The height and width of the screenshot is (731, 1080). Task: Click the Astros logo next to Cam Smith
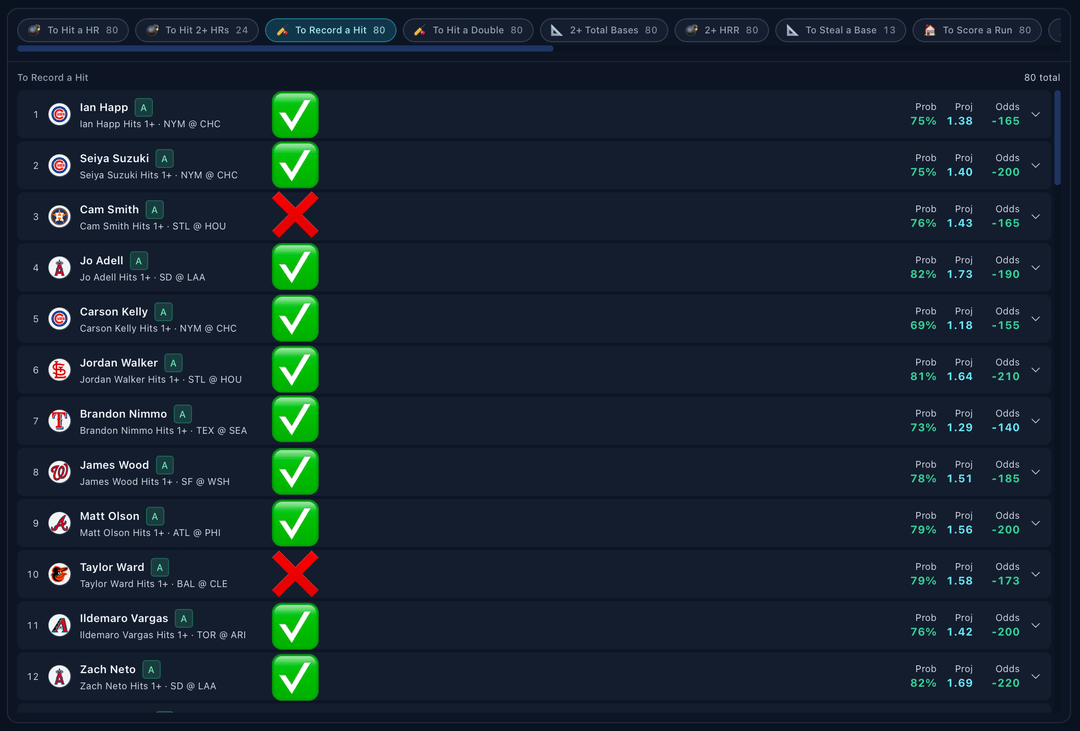60,217
